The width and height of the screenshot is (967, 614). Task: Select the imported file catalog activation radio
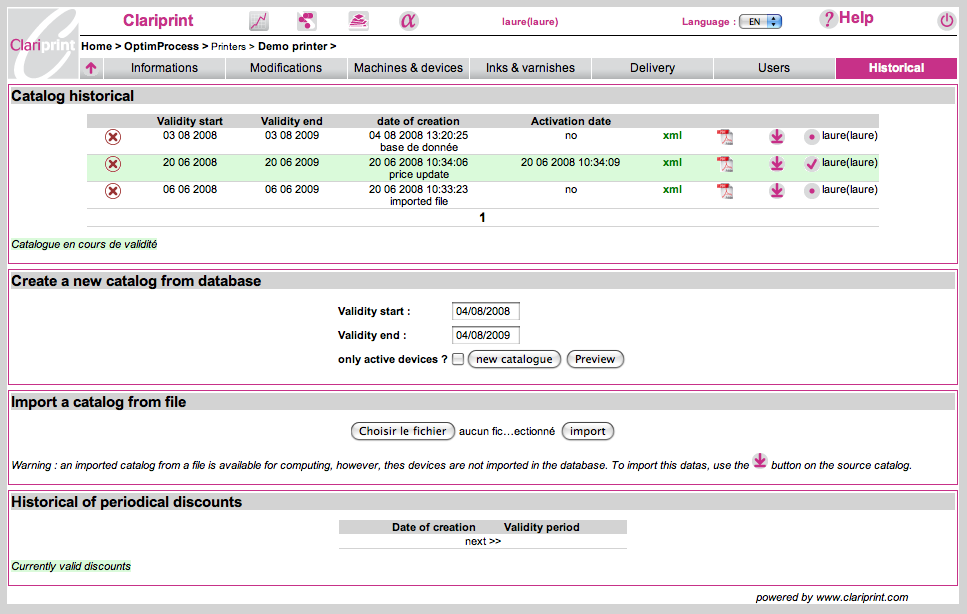point(811,191)
